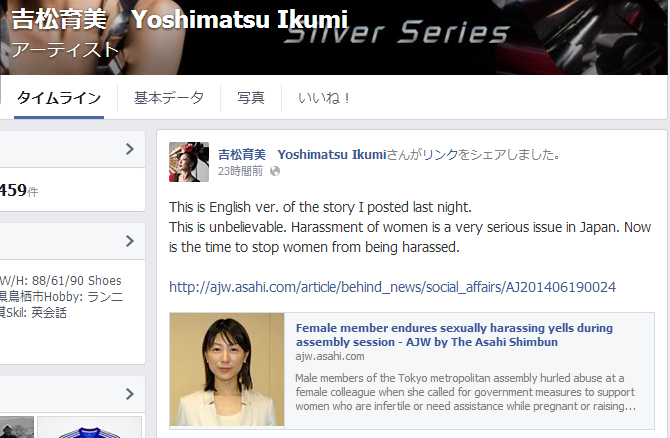Click the 459件 count in sidebar
This screenshot has width=670, height=438.
(19, 191)
